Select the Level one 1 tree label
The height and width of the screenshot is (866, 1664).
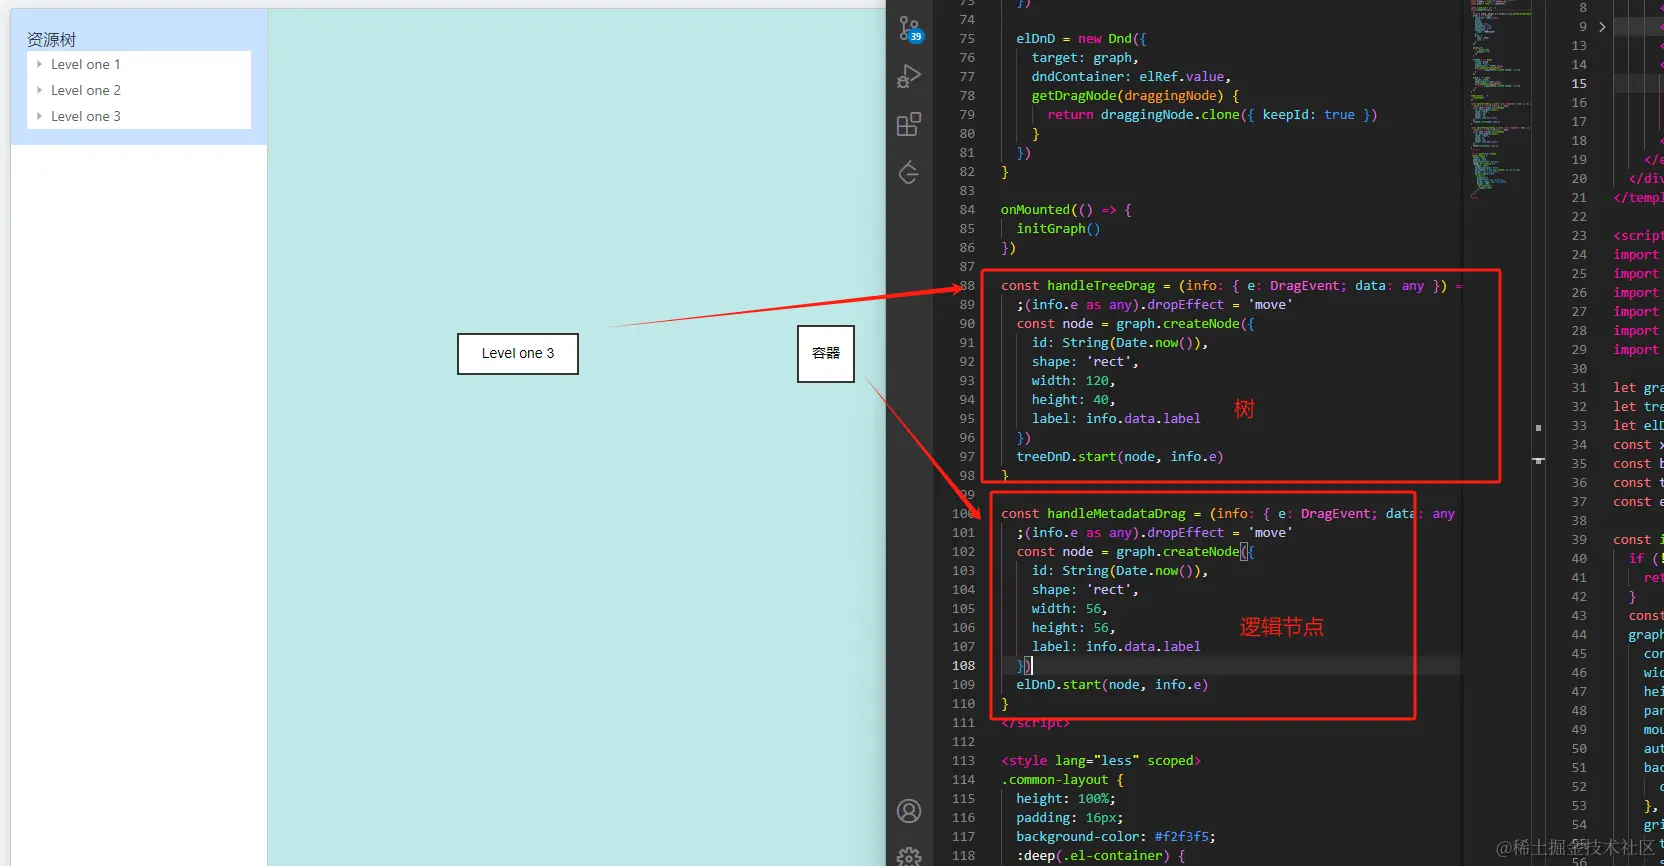[86, 64]
